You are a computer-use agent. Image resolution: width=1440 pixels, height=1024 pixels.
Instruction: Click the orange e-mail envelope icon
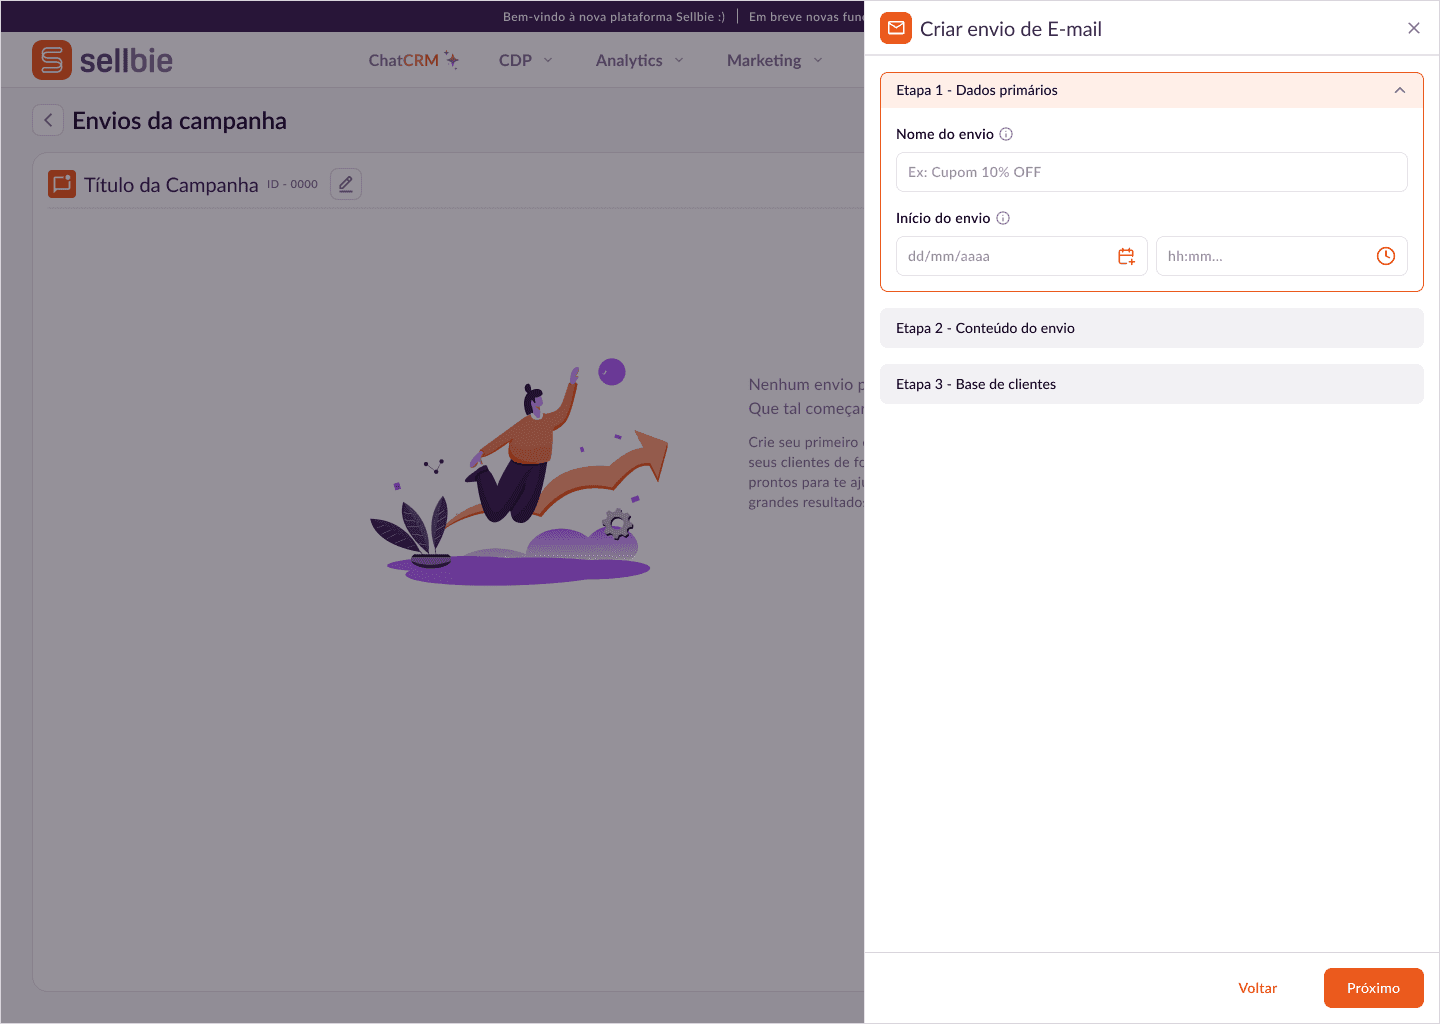pos(896,28)
